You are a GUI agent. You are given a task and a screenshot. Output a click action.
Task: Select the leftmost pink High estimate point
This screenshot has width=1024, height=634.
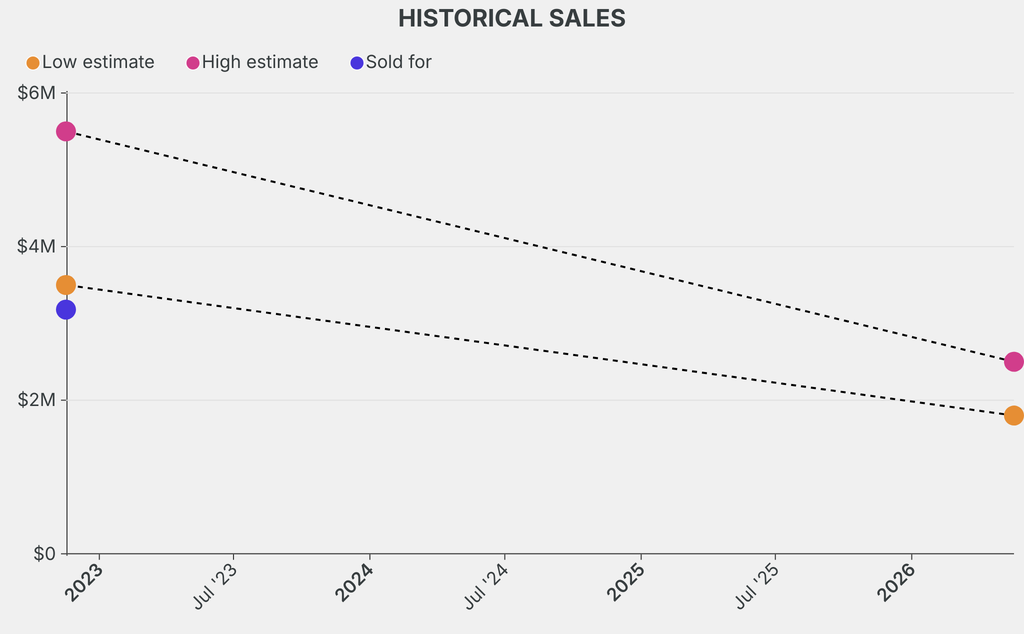pos(66,131)
